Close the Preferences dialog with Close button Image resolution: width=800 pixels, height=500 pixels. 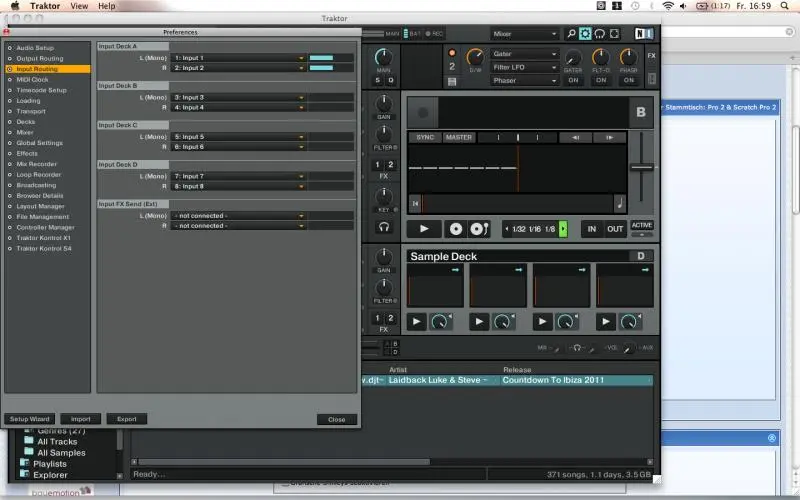[336, 419]
